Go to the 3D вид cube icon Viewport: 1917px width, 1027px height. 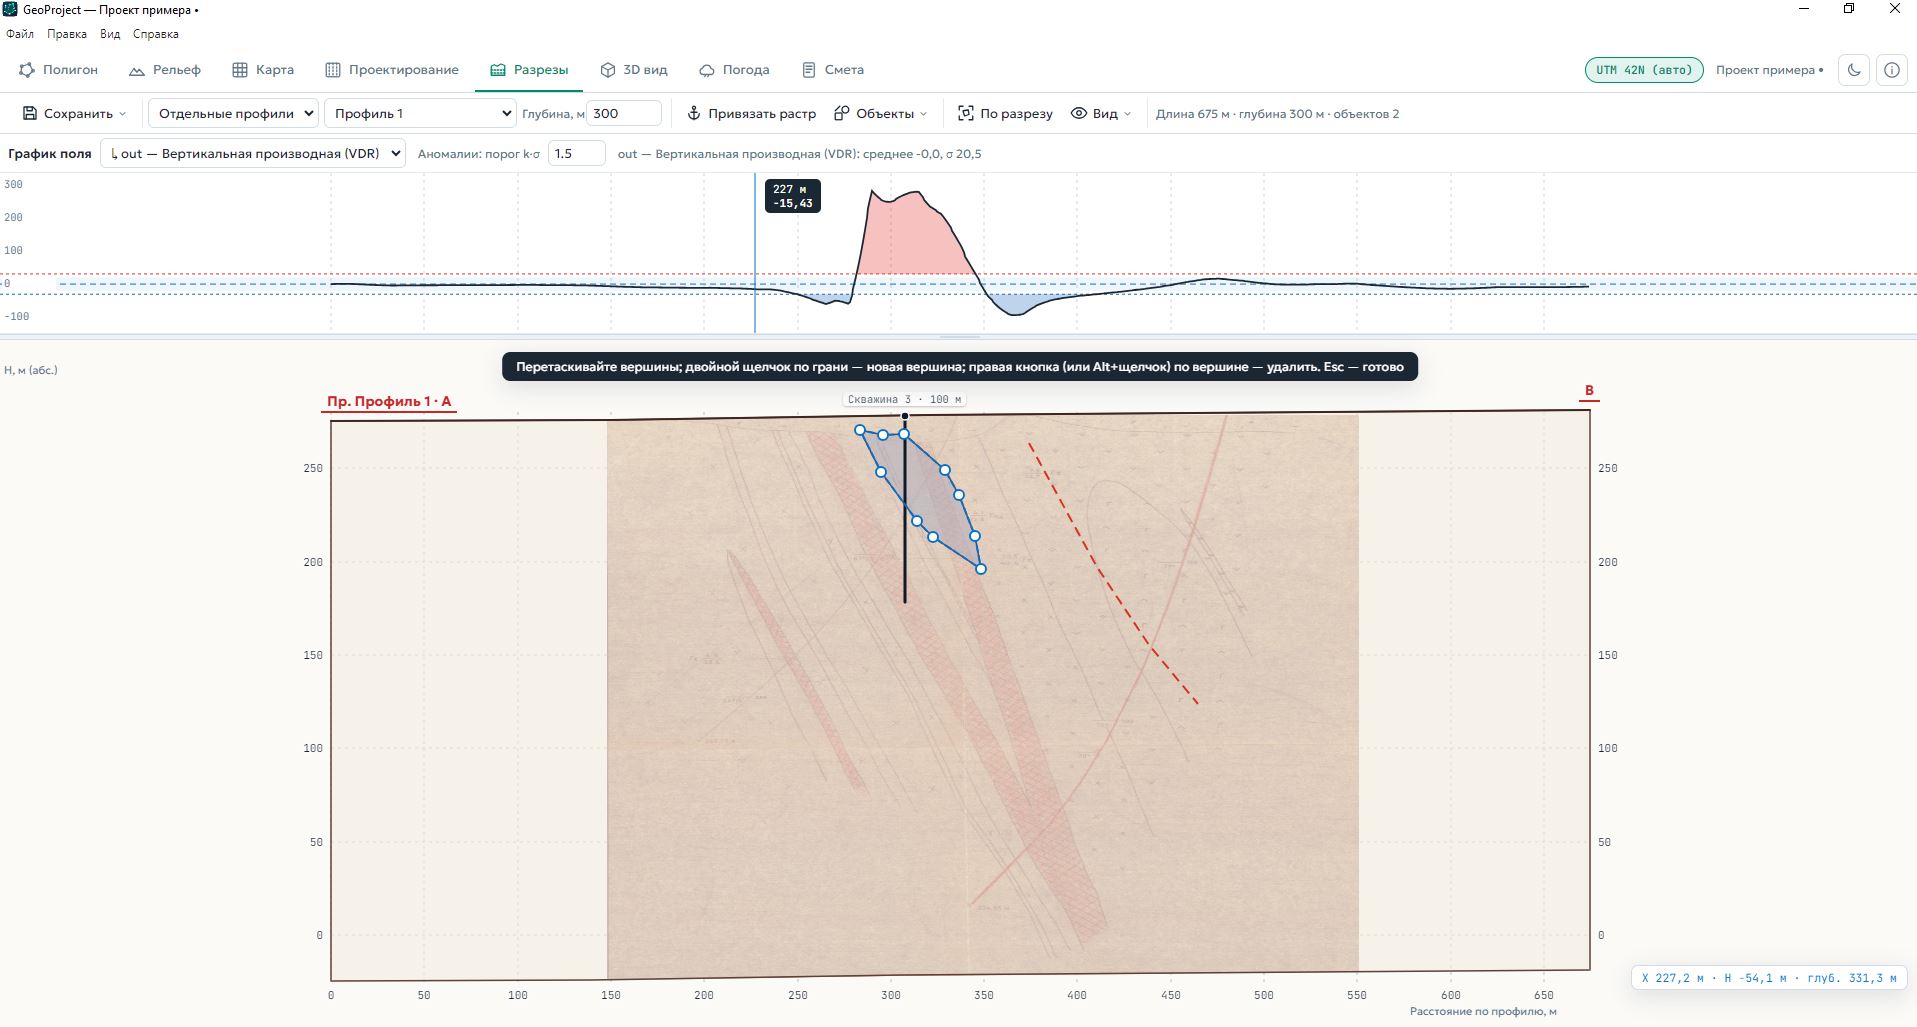point(607,70)
